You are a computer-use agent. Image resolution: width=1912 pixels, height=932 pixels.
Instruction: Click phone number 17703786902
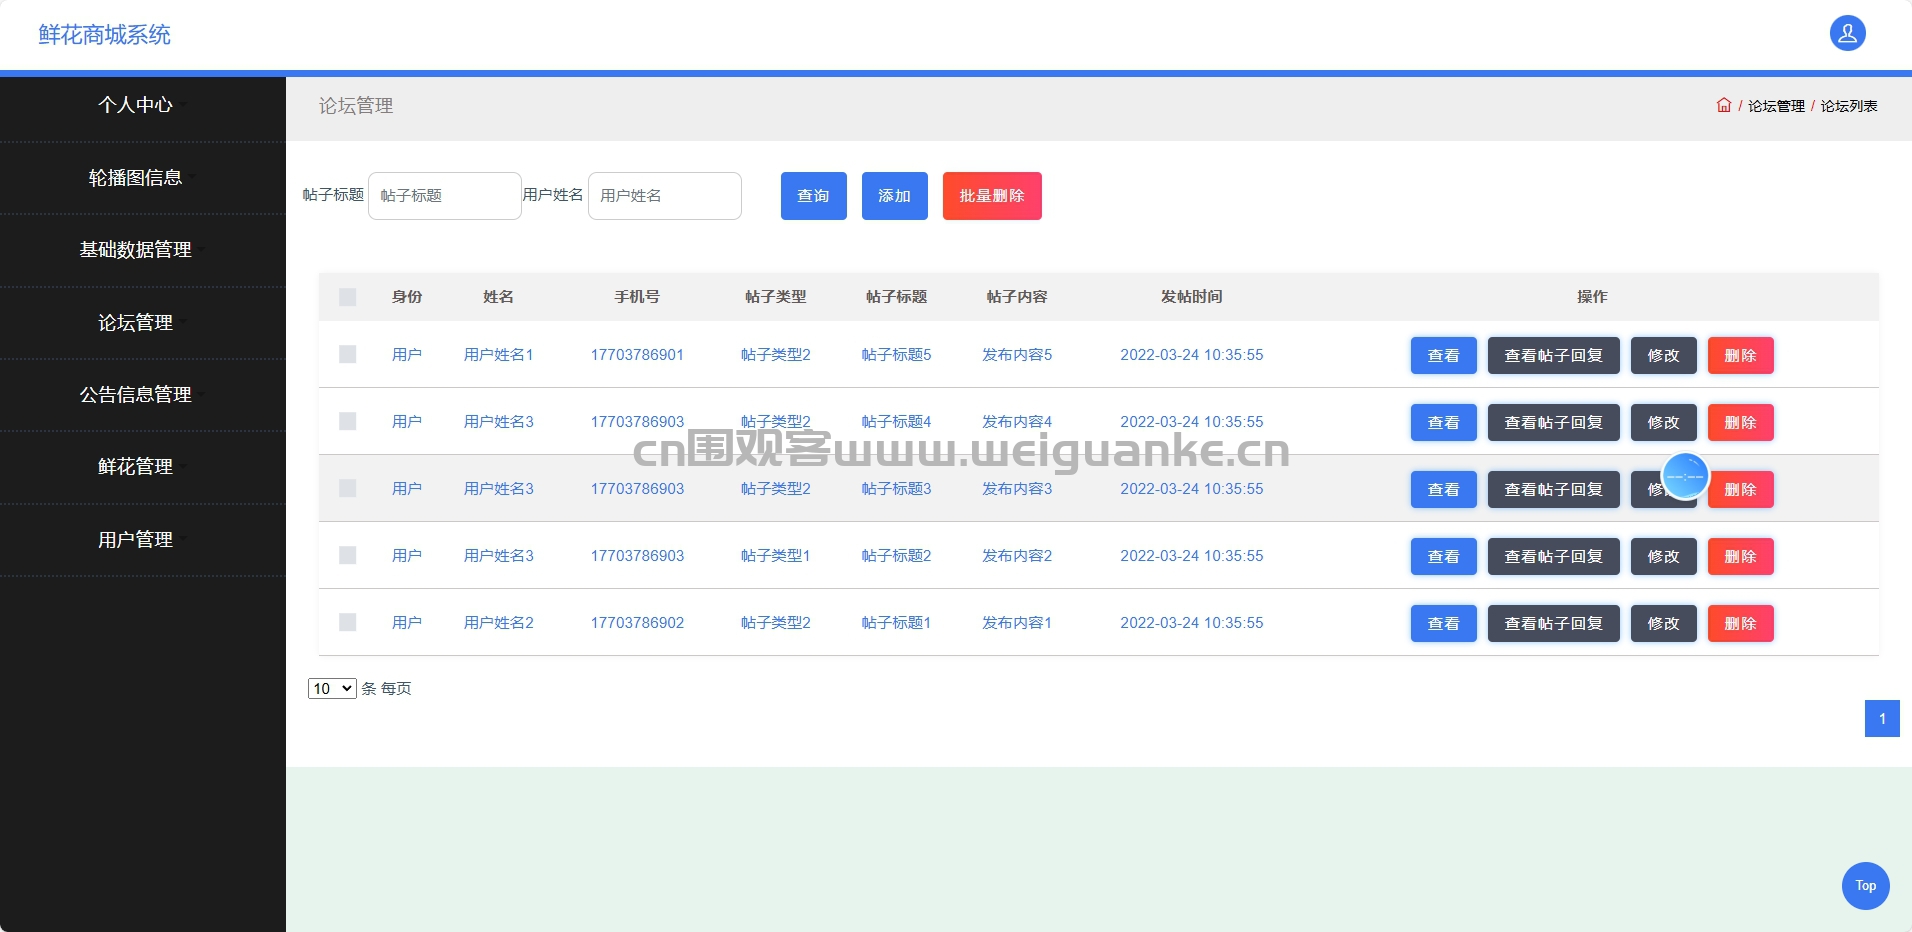click(x=637, y=622)
